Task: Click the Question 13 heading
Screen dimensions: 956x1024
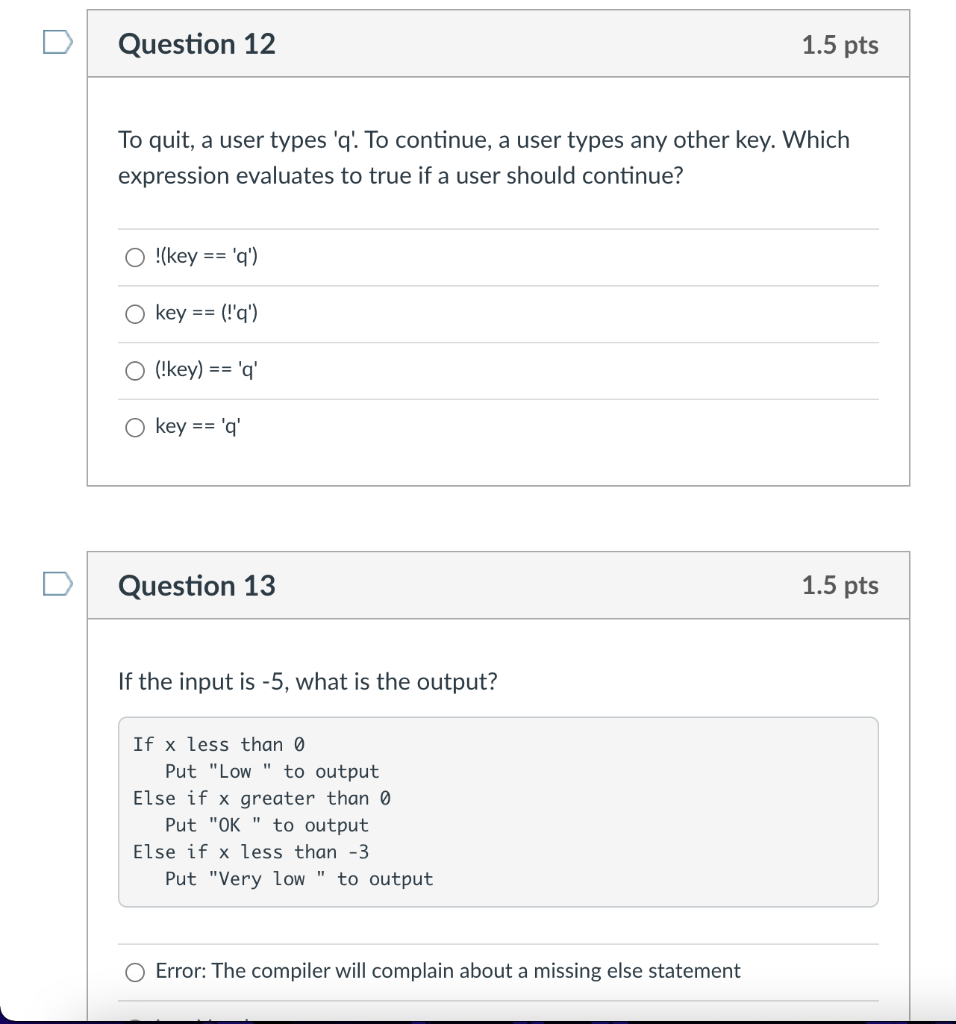Action: (196, 586)
